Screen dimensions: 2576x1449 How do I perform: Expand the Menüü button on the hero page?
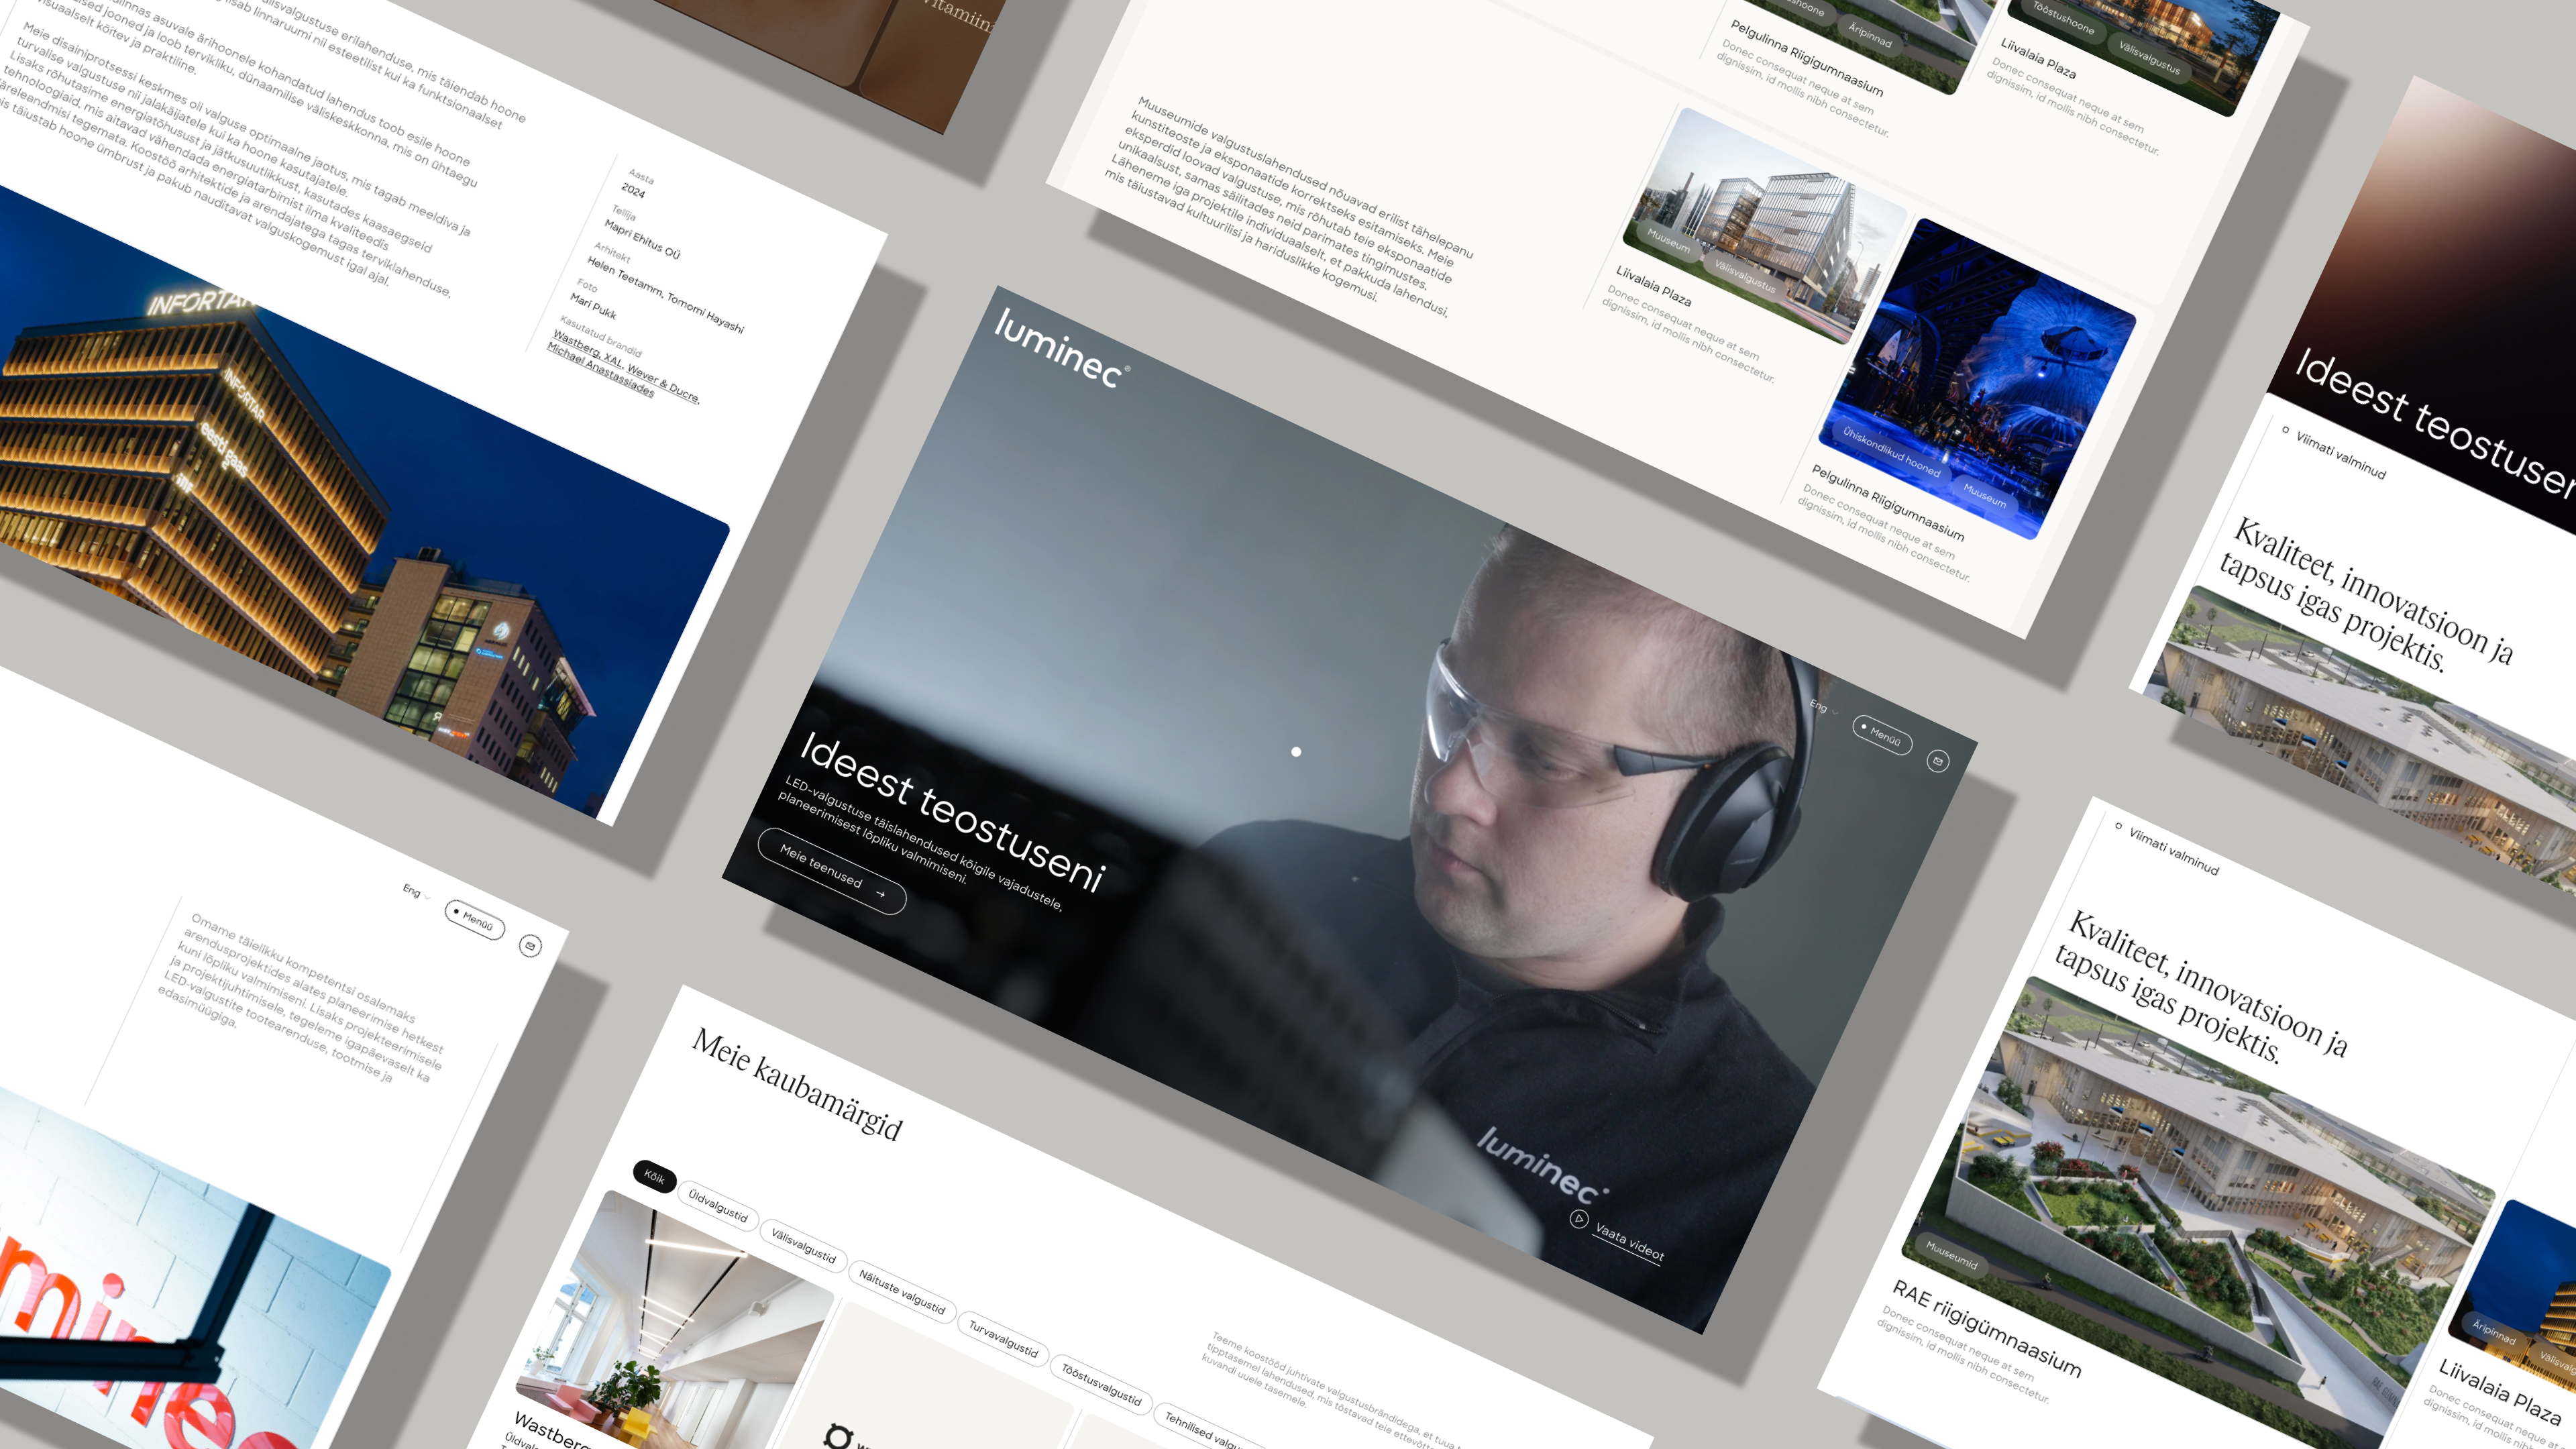pos(1882,736)
